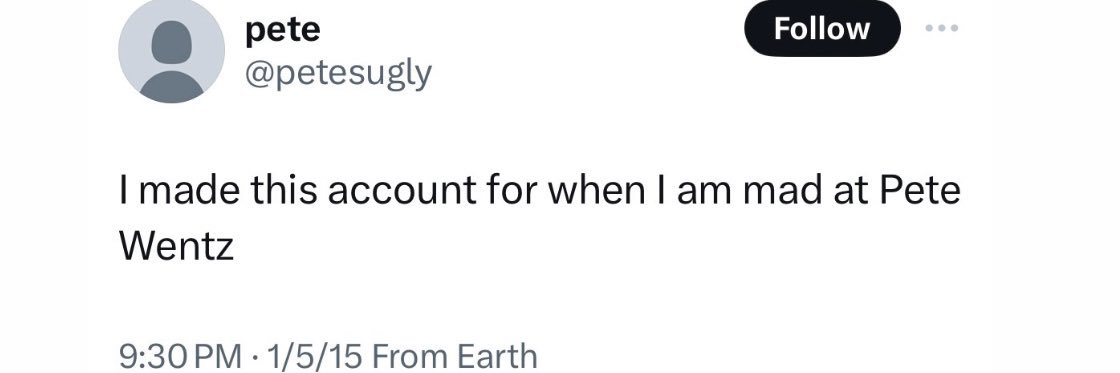This screenshot has height=373, width=1120.
Task: Tap the silhouette head in the profile picture
Action: click(x=171, y=41)
